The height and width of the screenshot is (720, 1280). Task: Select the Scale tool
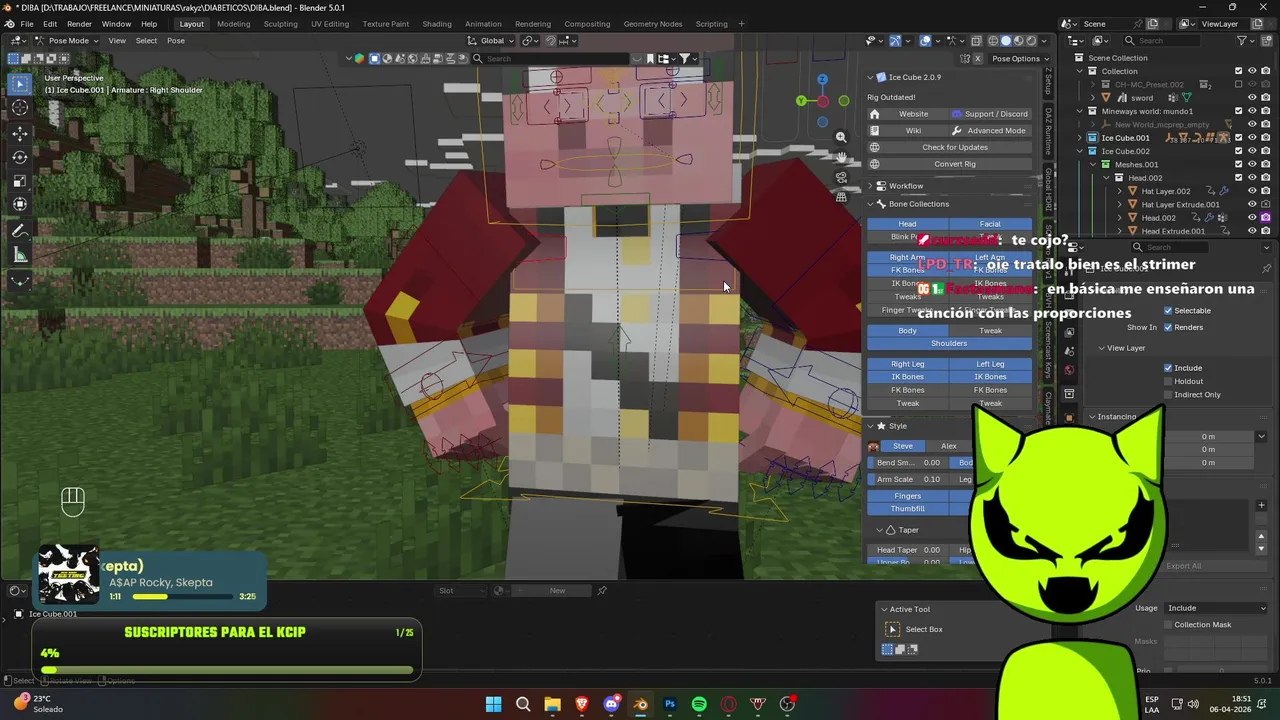(20, 181)
